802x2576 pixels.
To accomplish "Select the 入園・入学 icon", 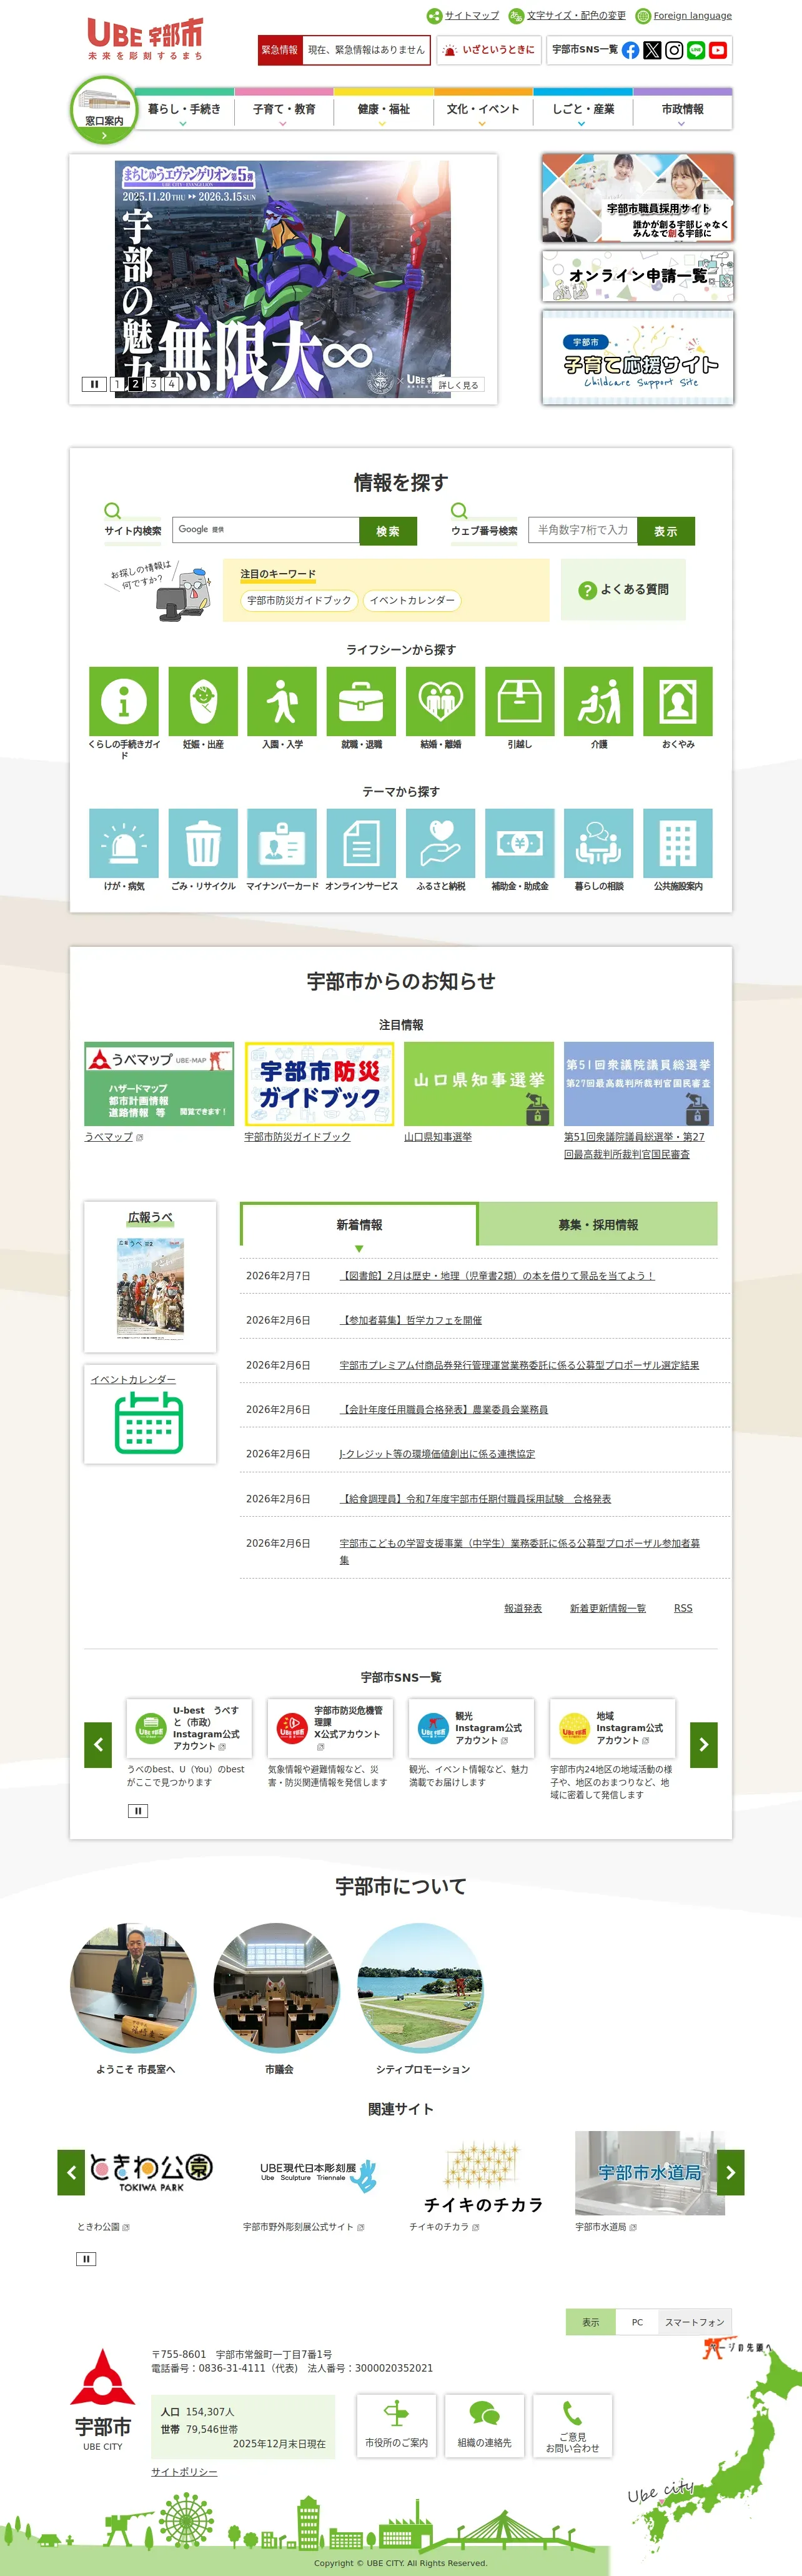I will tap(282, 701).
